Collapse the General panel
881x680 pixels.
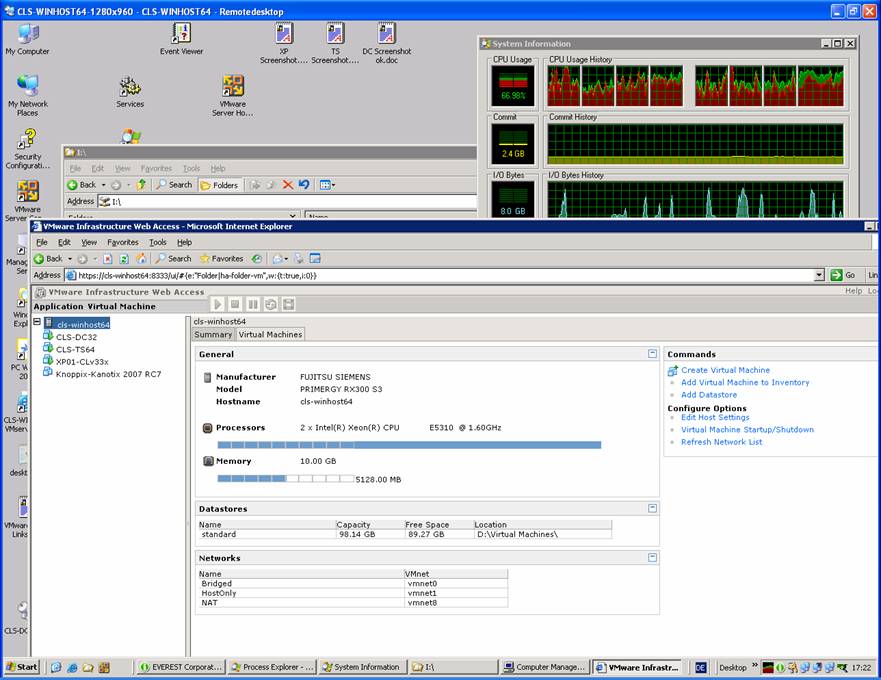coord(652,353)
